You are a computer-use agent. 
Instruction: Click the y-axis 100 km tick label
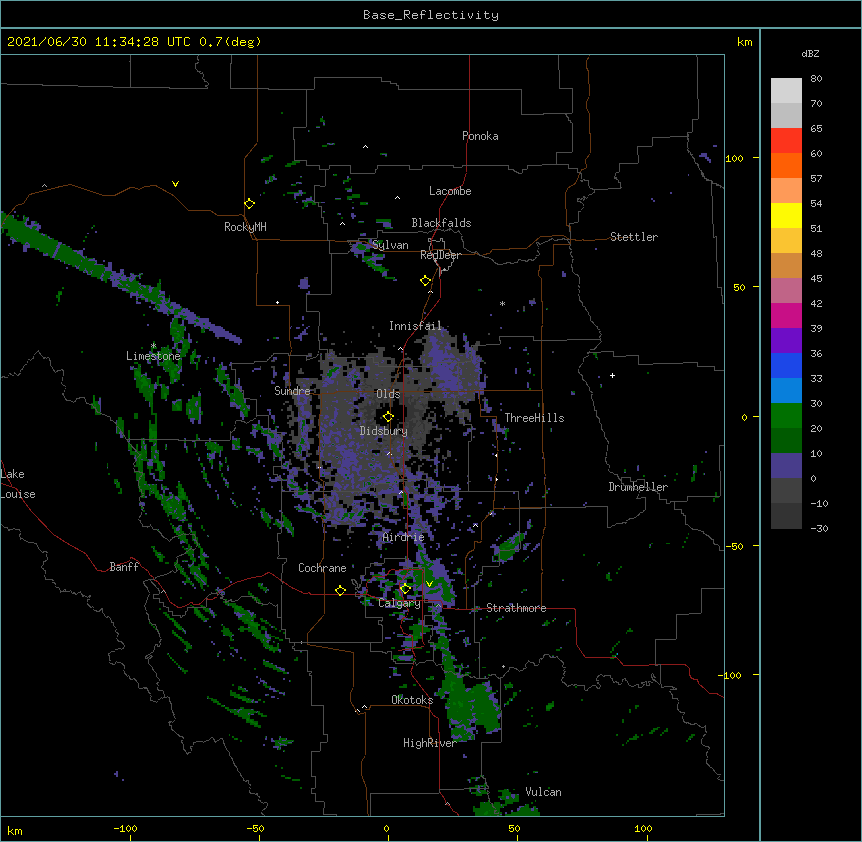click(734, 158)
